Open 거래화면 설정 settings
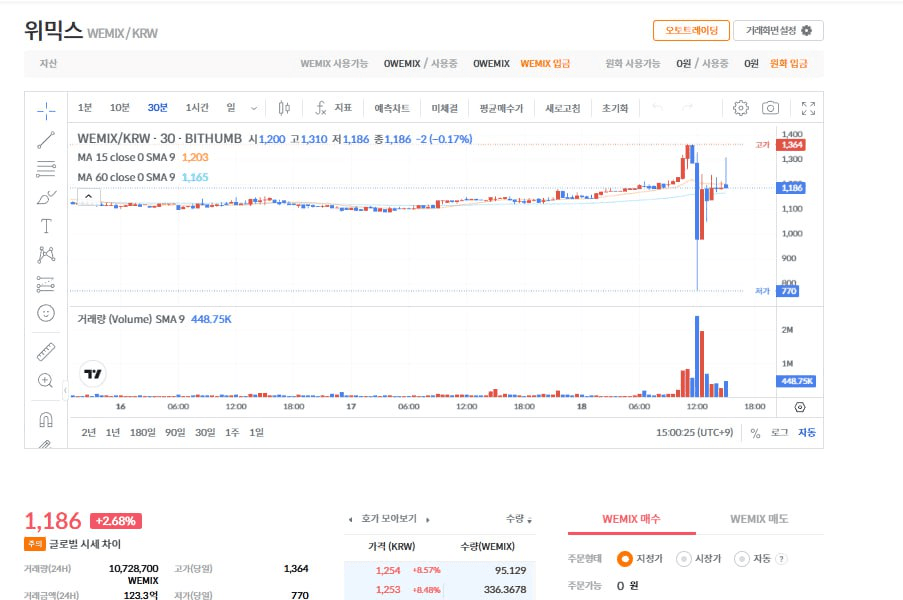Screen dimensions: 903x600 [x=778, y=31]
